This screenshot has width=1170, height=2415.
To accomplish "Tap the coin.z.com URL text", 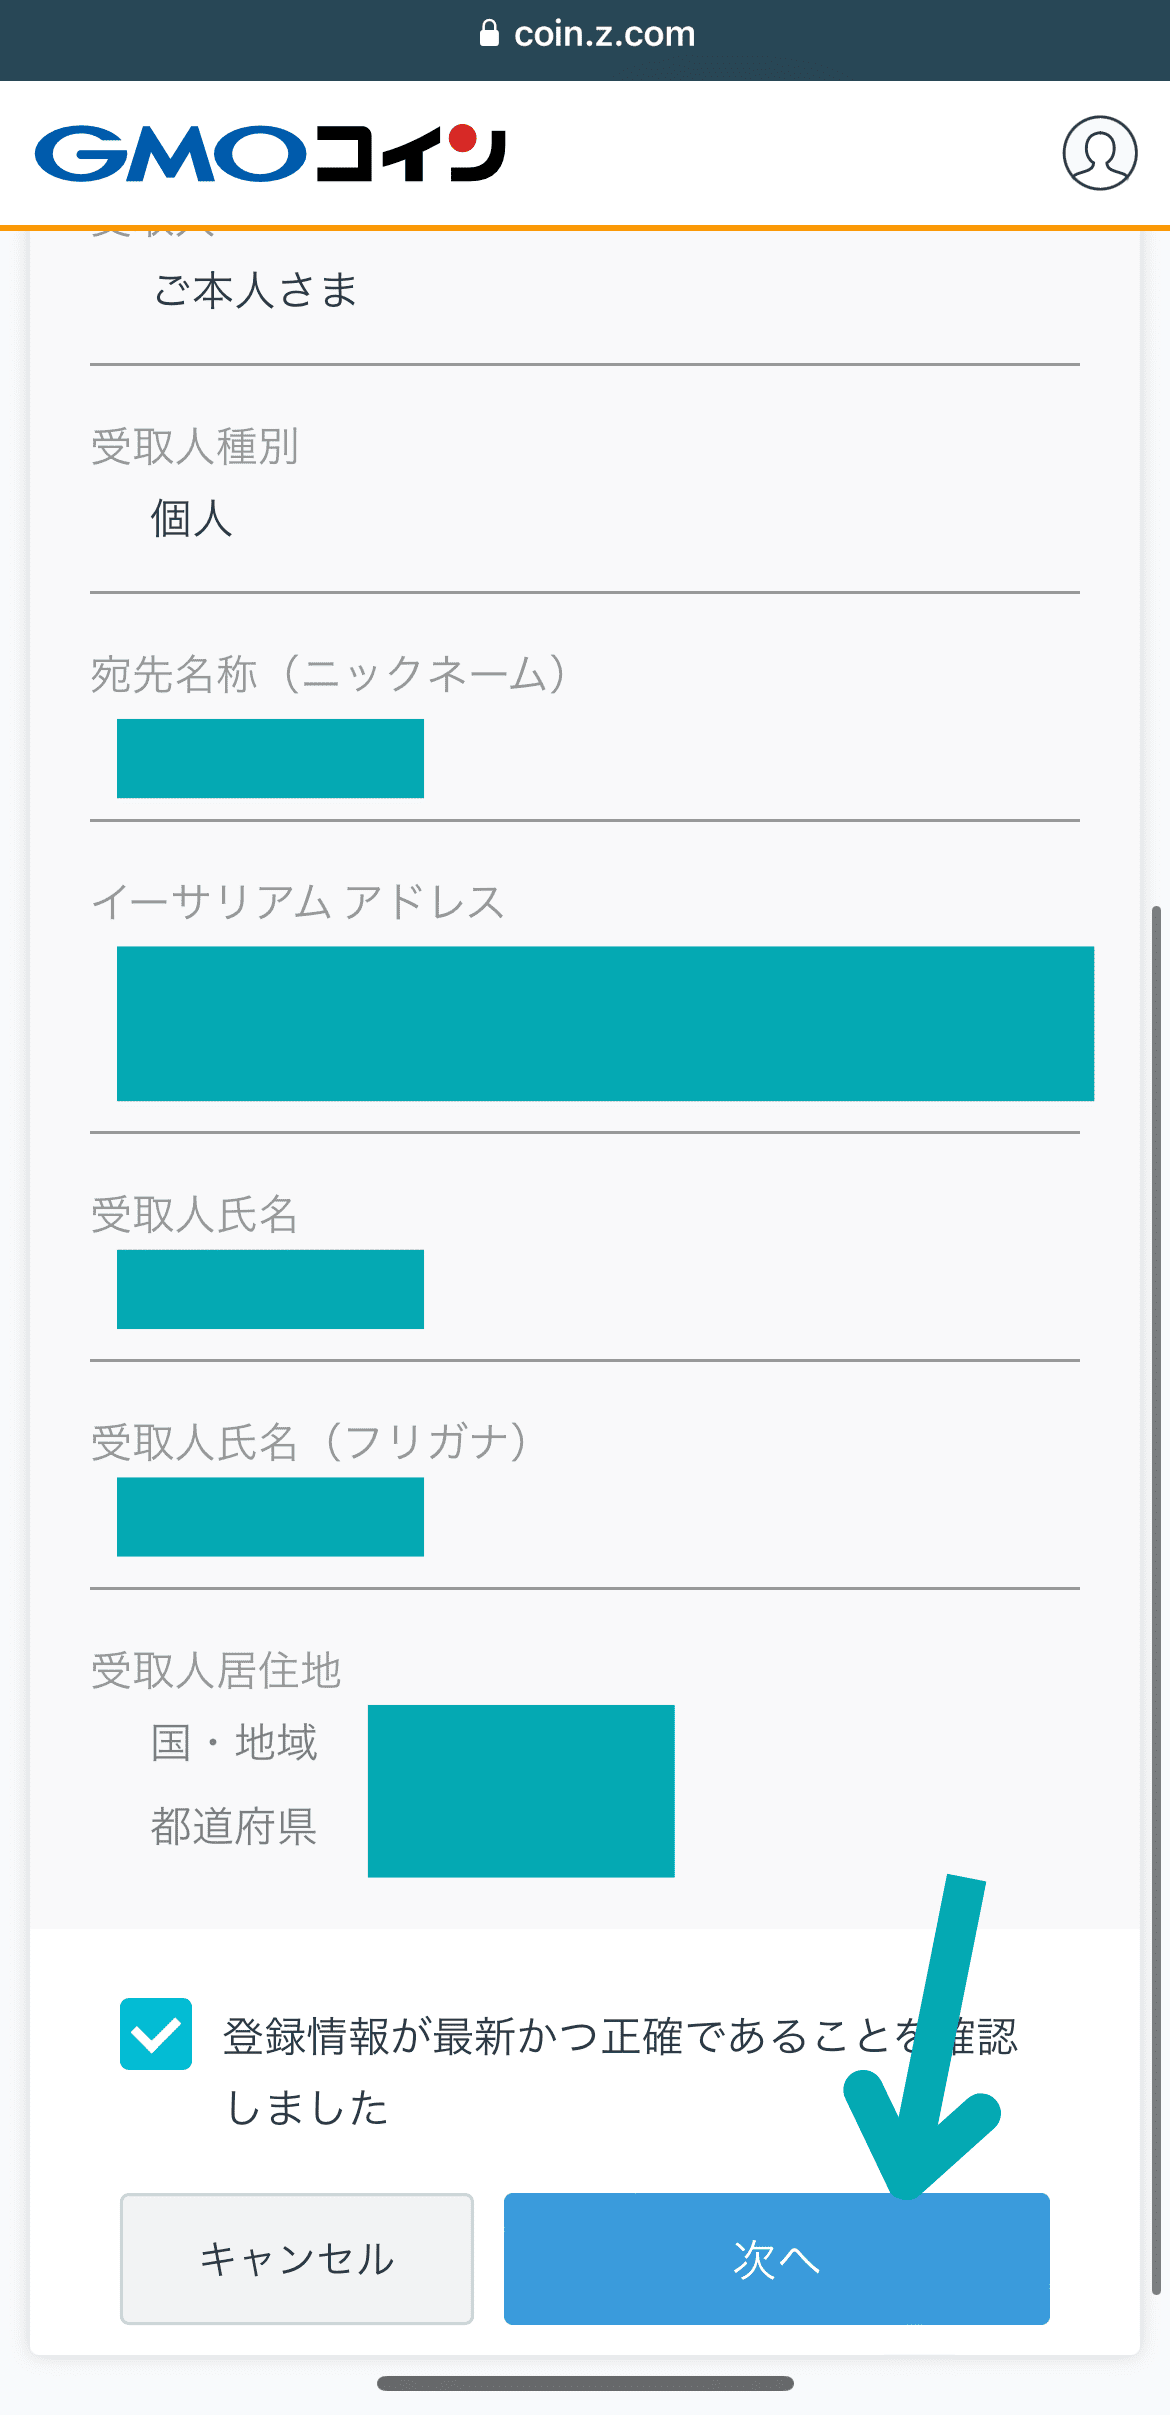I will click(x=604, y=34).
